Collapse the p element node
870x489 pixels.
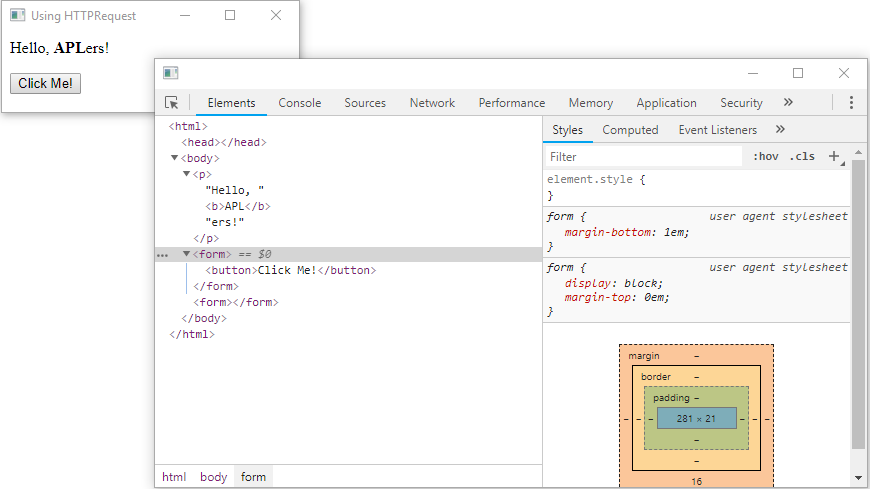click(x=187, y=174)
